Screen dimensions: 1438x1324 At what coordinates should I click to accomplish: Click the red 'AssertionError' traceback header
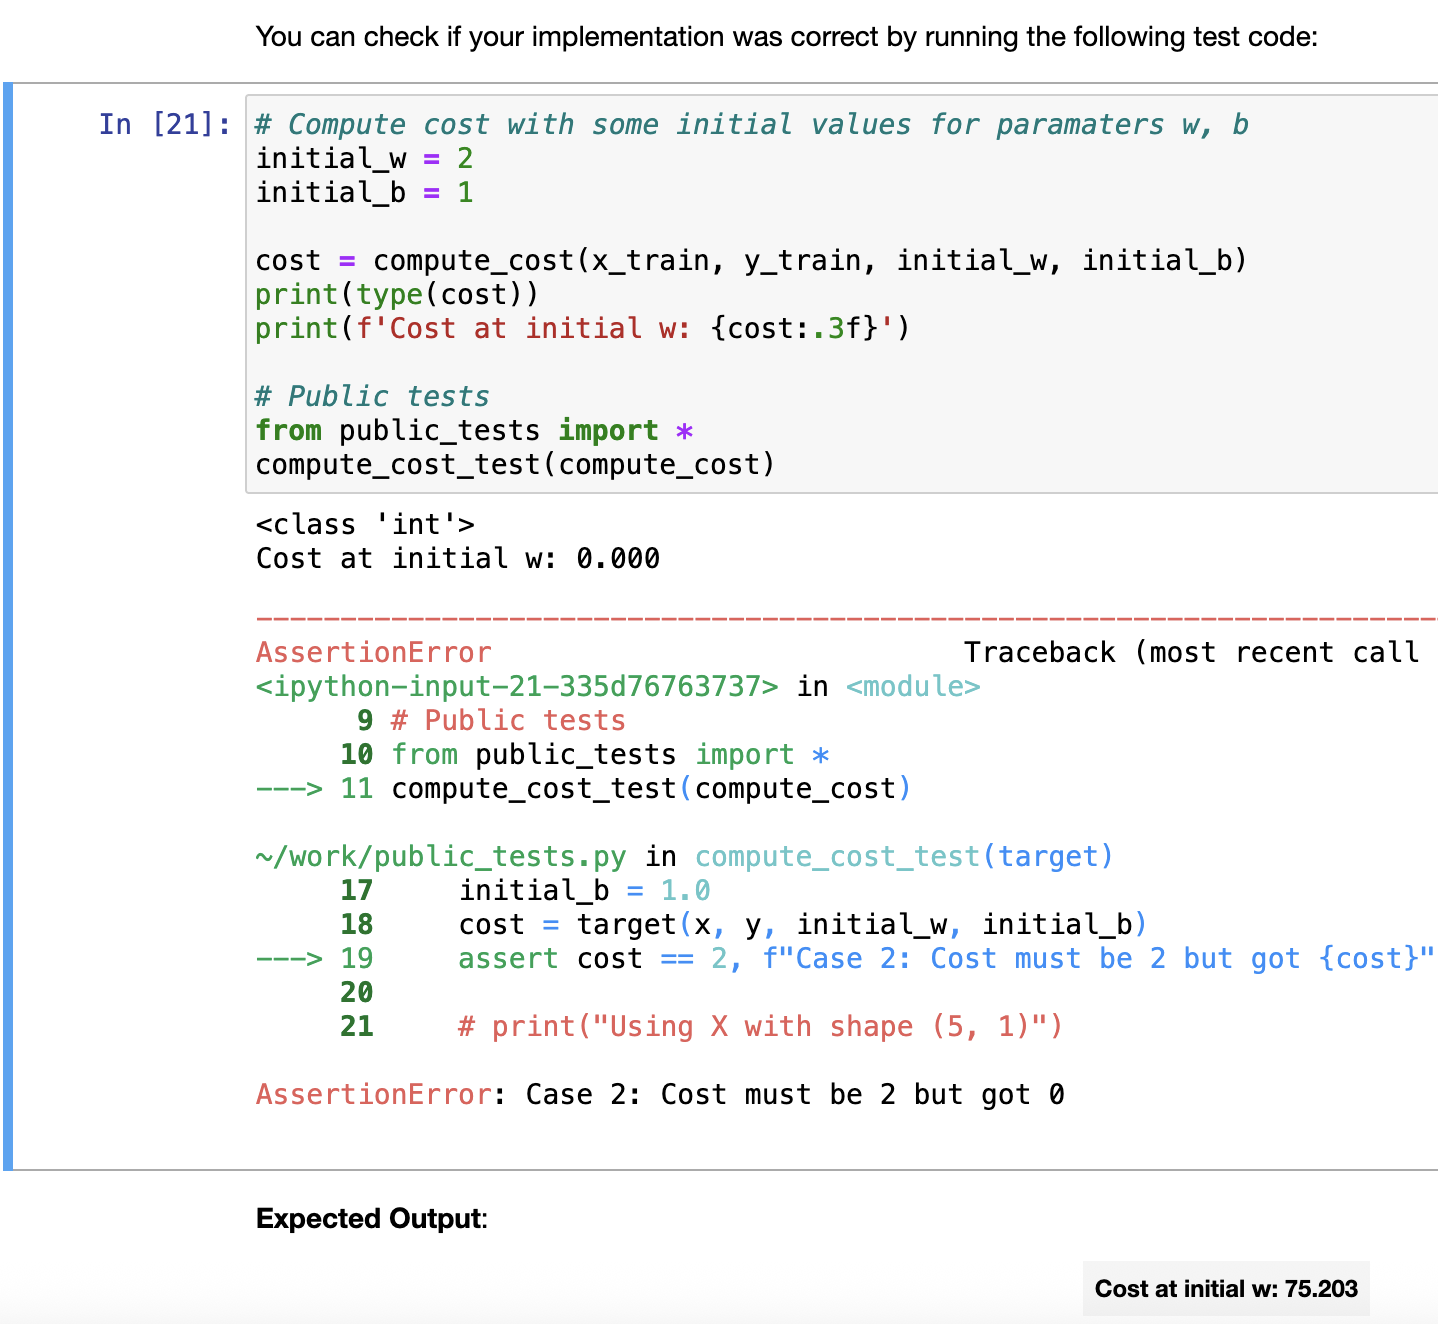coord(373,652)
